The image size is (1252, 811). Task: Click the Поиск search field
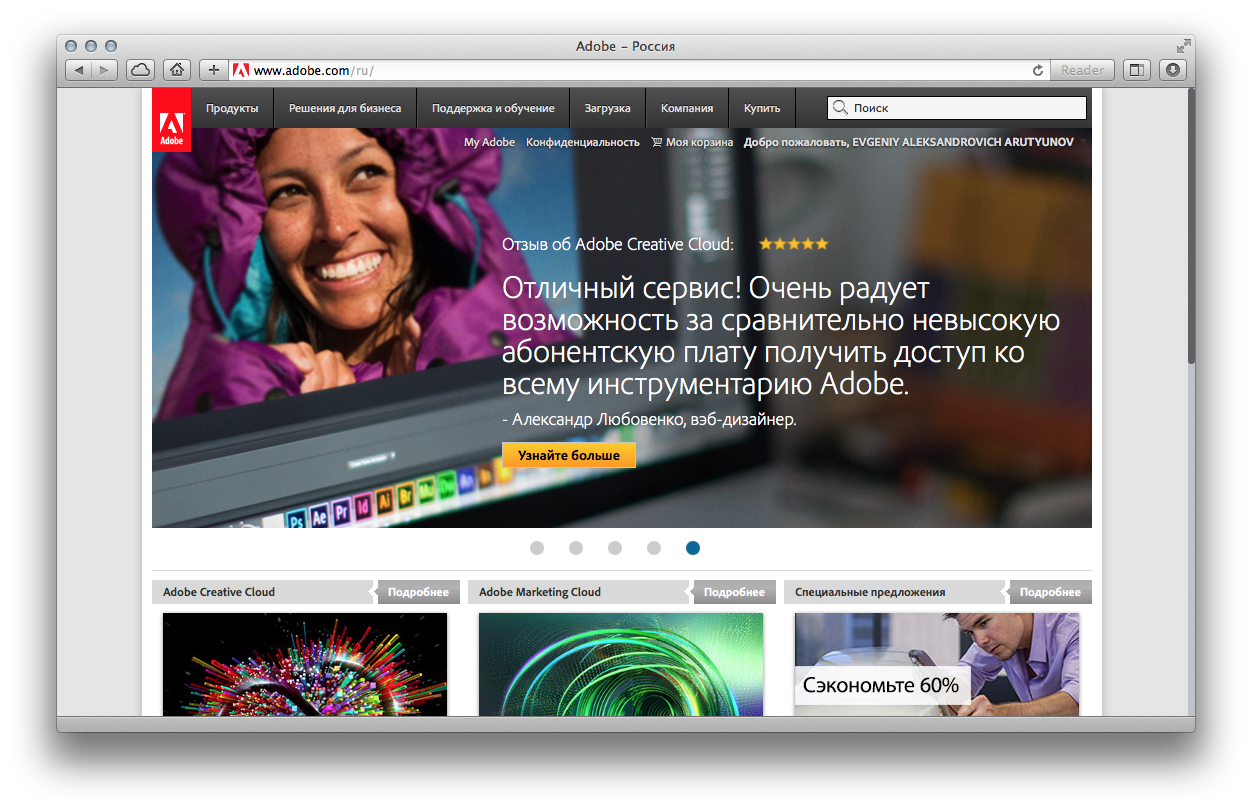965,108
